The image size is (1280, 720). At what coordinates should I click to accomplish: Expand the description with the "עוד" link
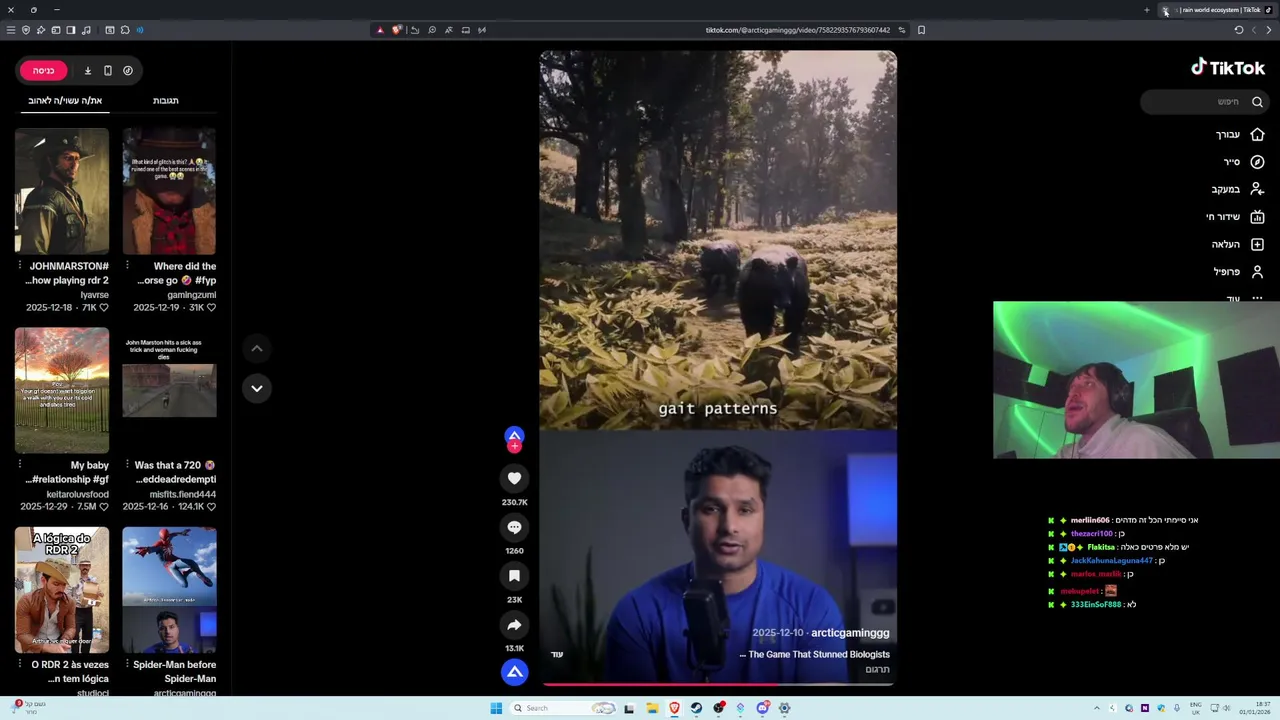557,654
